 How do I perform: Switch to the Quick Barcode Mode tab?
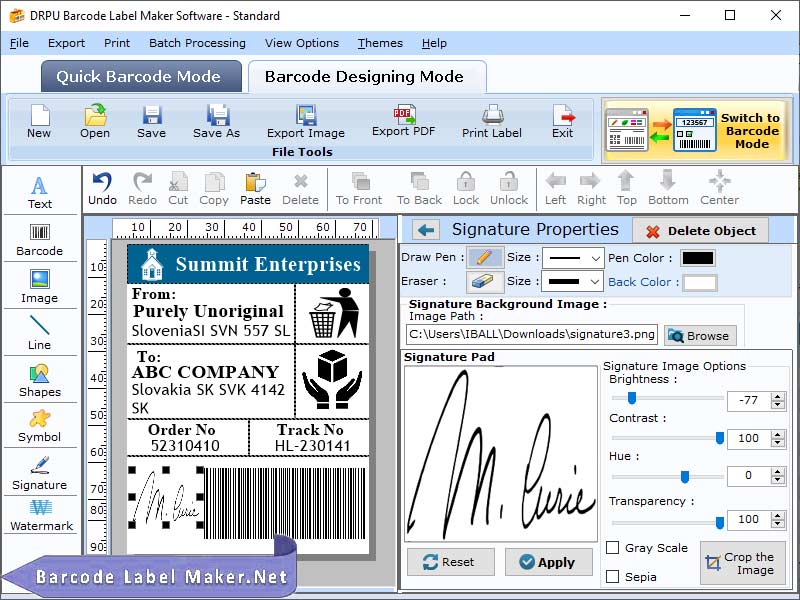coord(141,77)
